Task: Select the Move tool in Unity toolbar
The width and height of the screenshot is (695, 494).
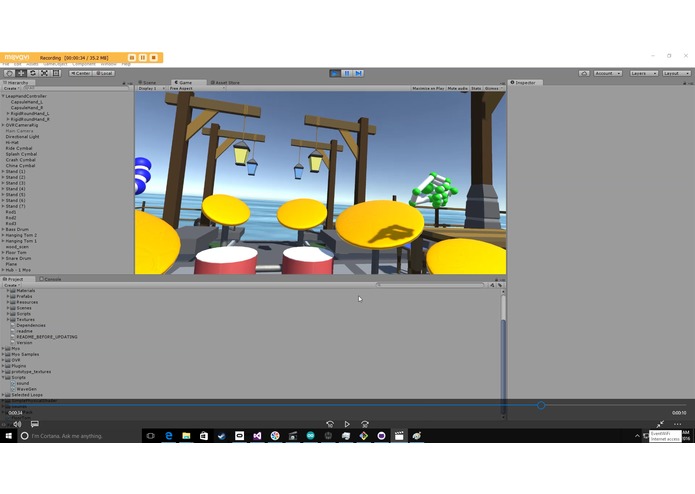Action: click(21, 73)
